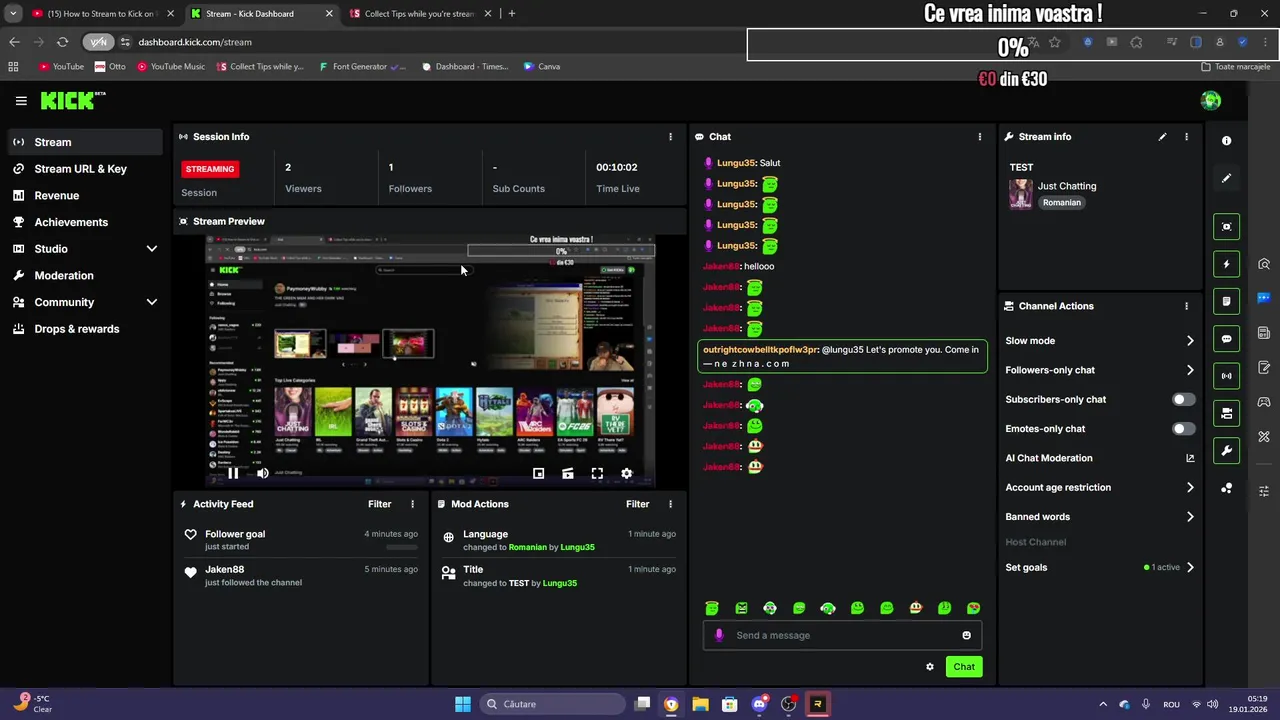Toggle the lightning activity feed widget icon

(x=1227, y=264)
